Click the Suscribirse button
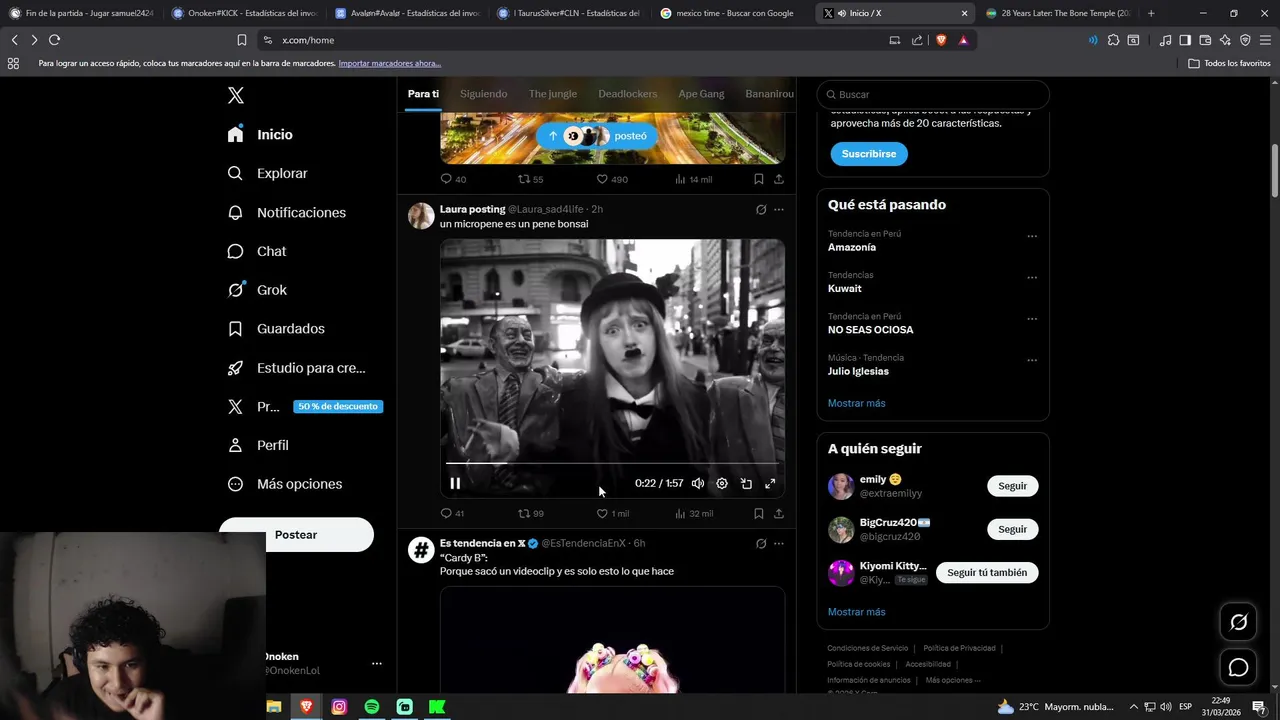Viewport: 1280px width, 720px height. click(869, 154)
